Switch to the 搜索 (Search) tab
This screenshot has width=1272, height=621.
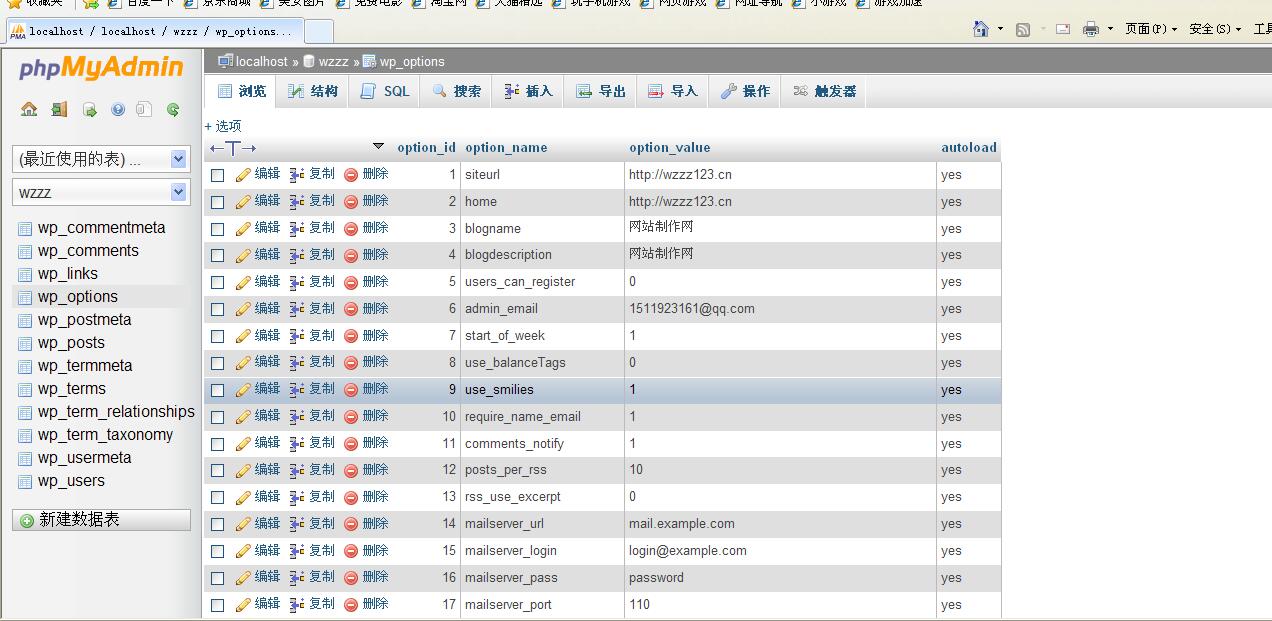pyautogui.click(x=457, y=91)
